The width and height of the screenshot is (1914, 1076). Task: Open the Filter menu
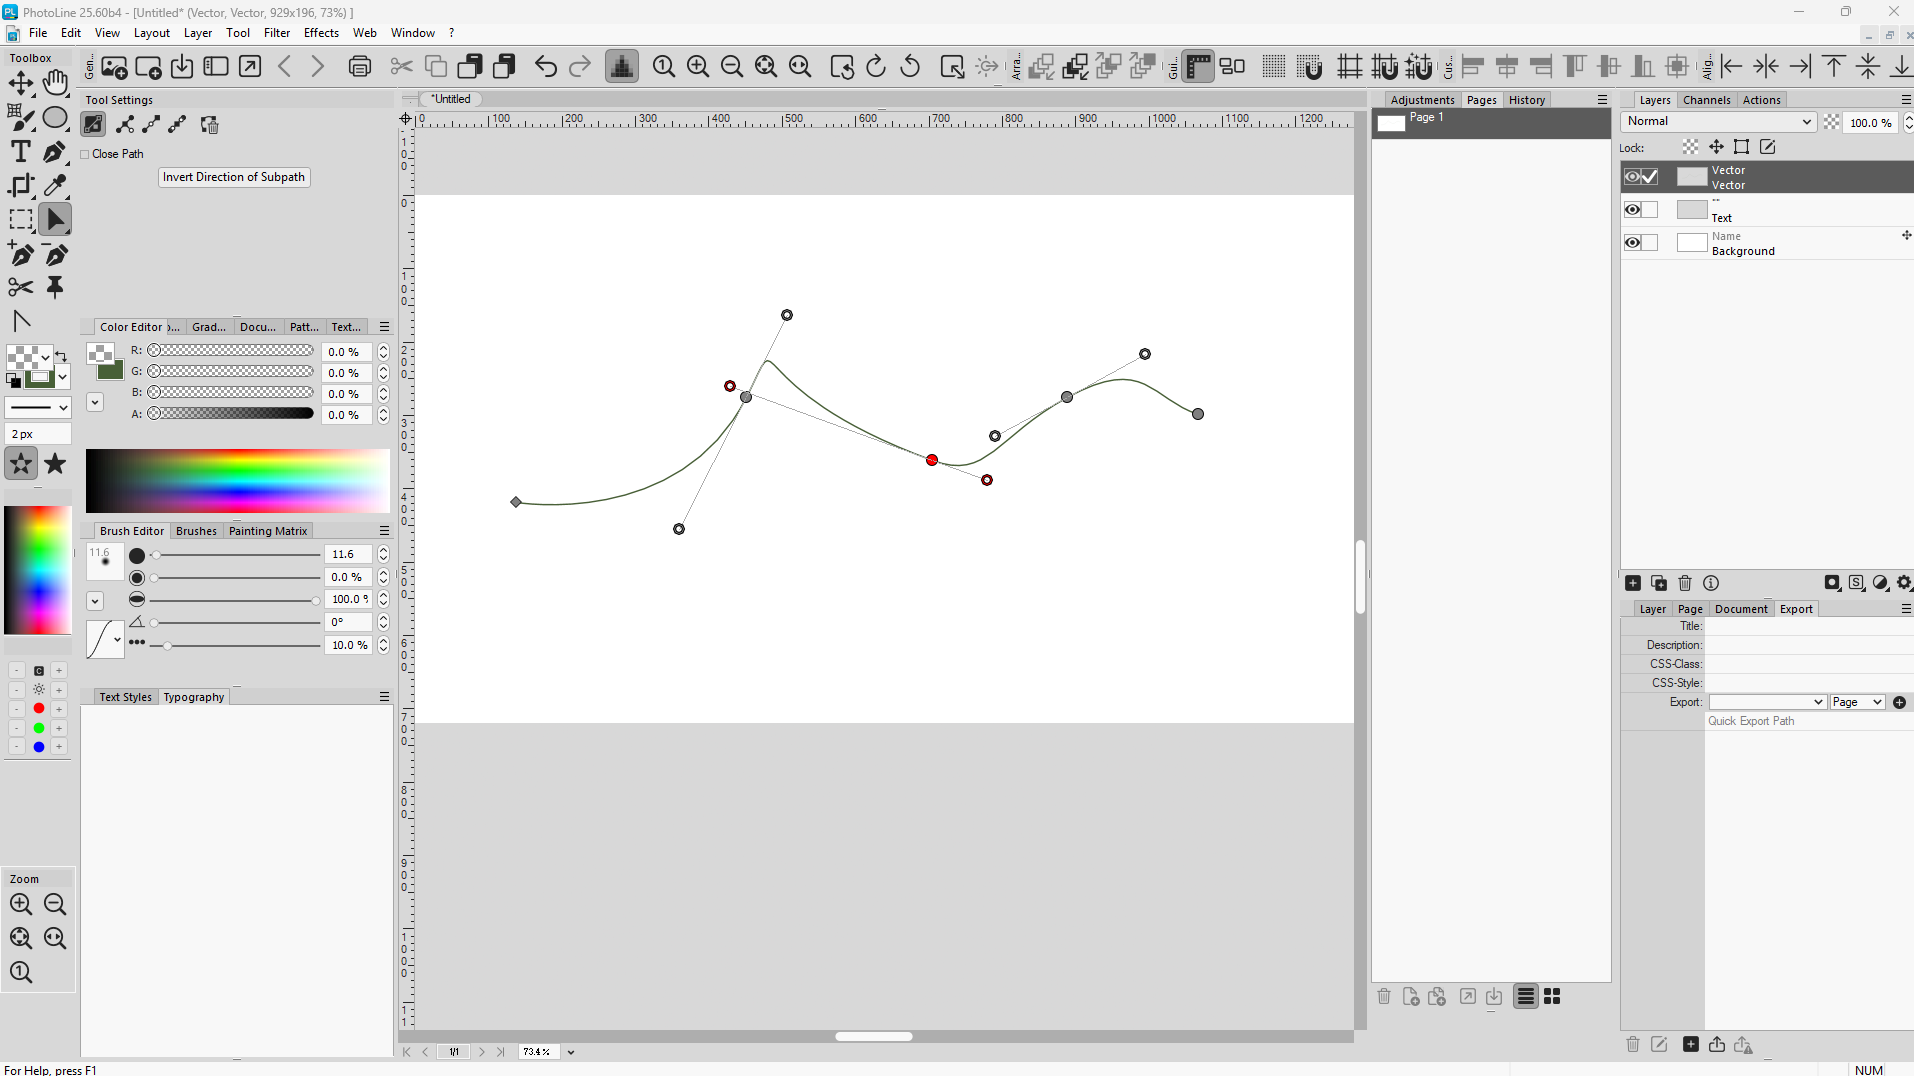(x=277, y=33)
